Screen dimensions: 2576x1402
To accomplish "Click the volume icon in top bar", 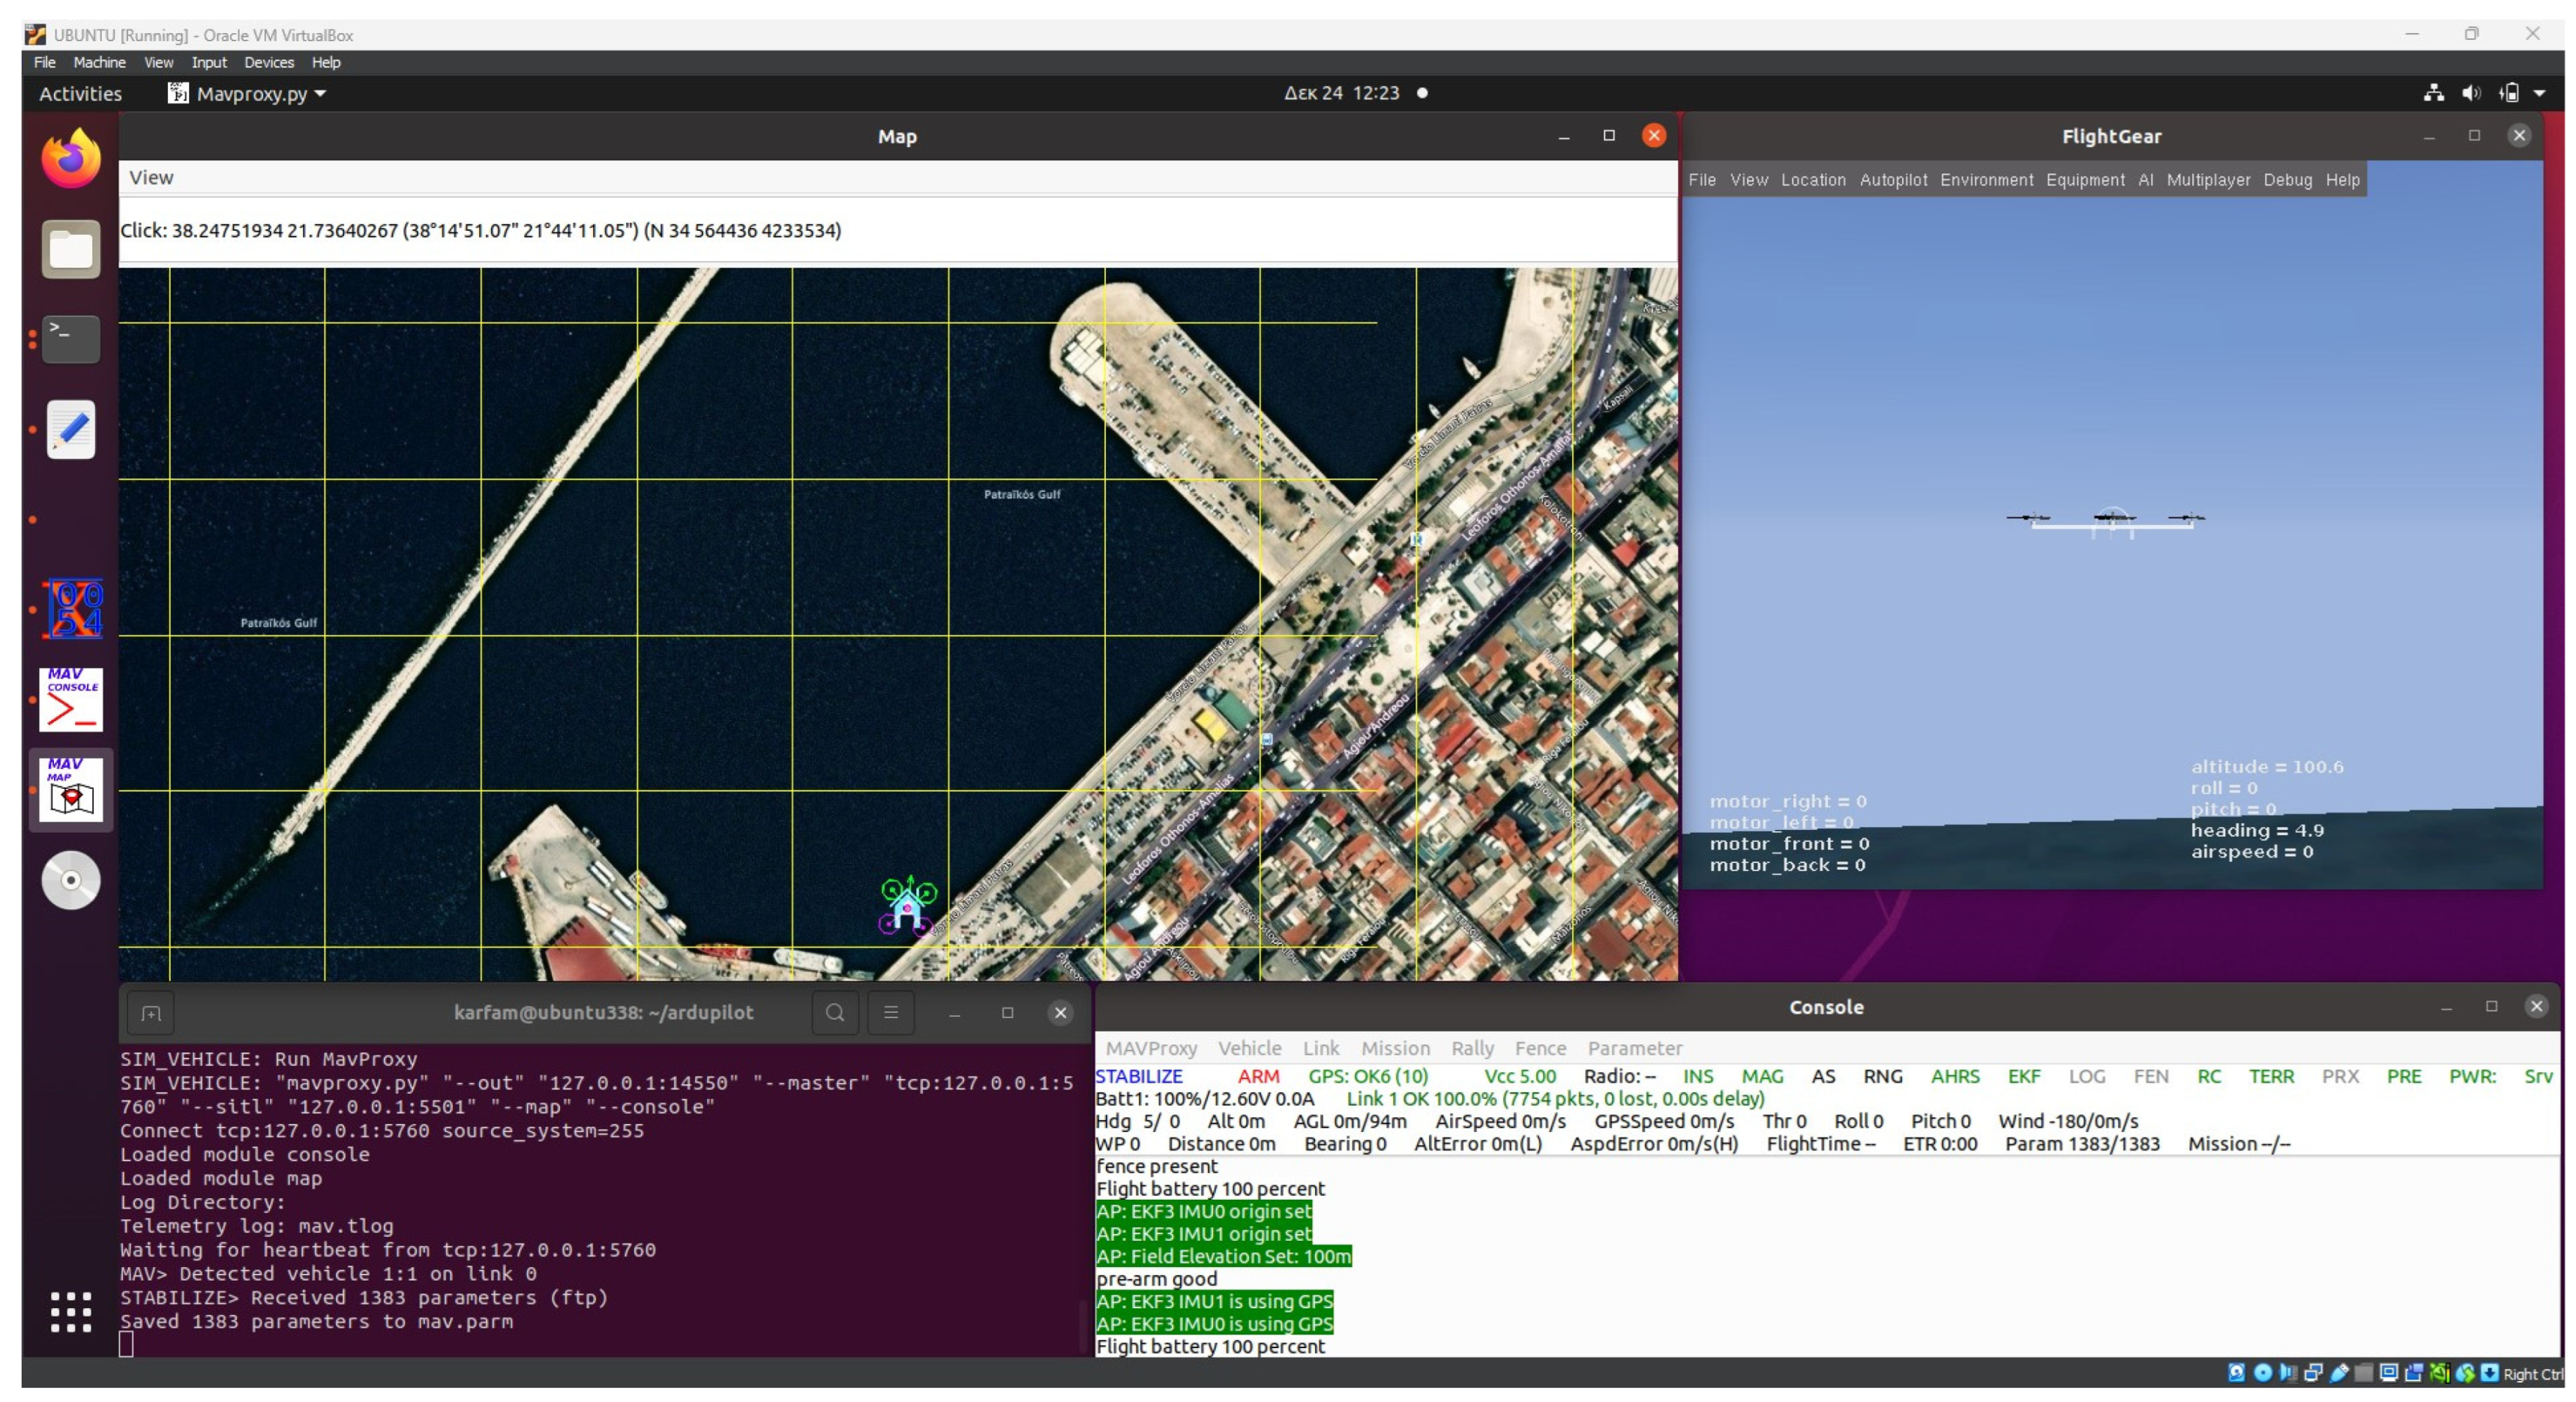I will pyautogui.click(x=2471, y=93).
